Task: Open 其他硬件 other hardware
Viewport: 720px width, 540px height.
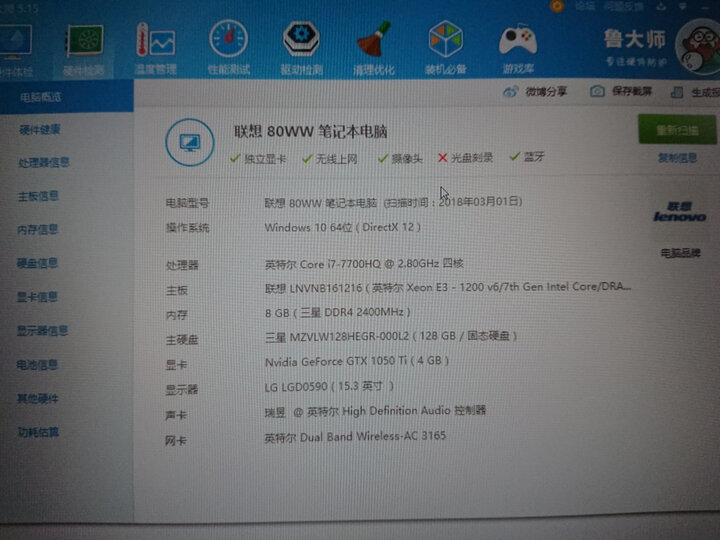Action: click(x=38, y=398)
